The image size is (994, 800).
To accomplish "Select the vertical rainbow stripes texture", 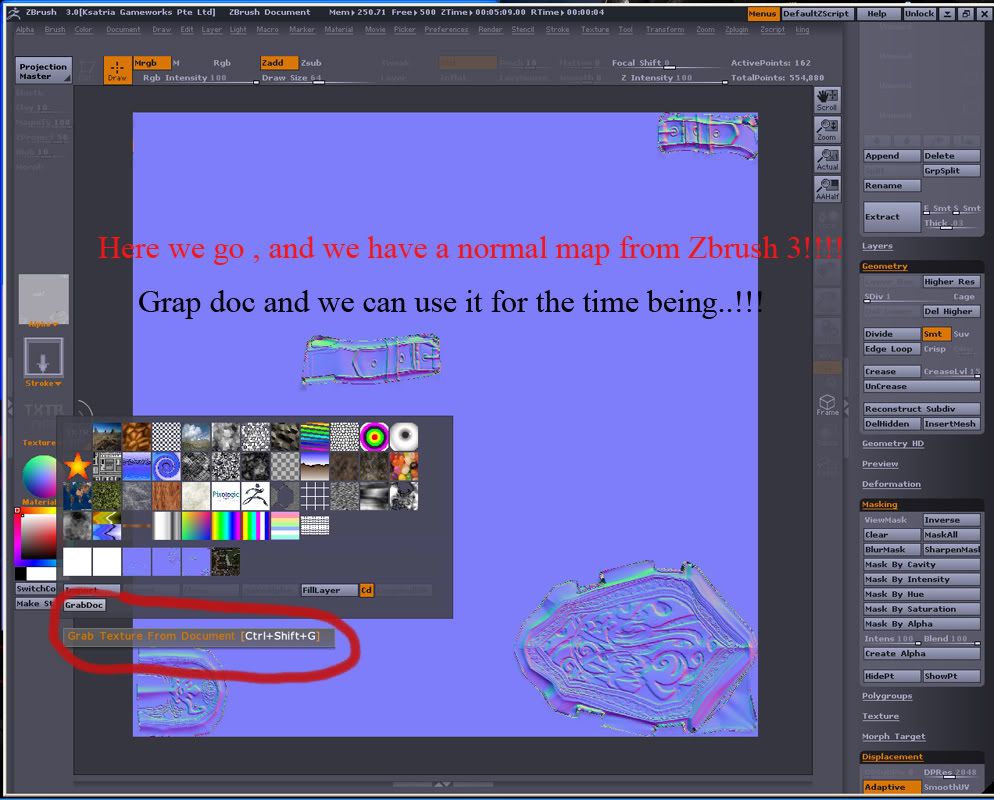I will coord(226,526).
